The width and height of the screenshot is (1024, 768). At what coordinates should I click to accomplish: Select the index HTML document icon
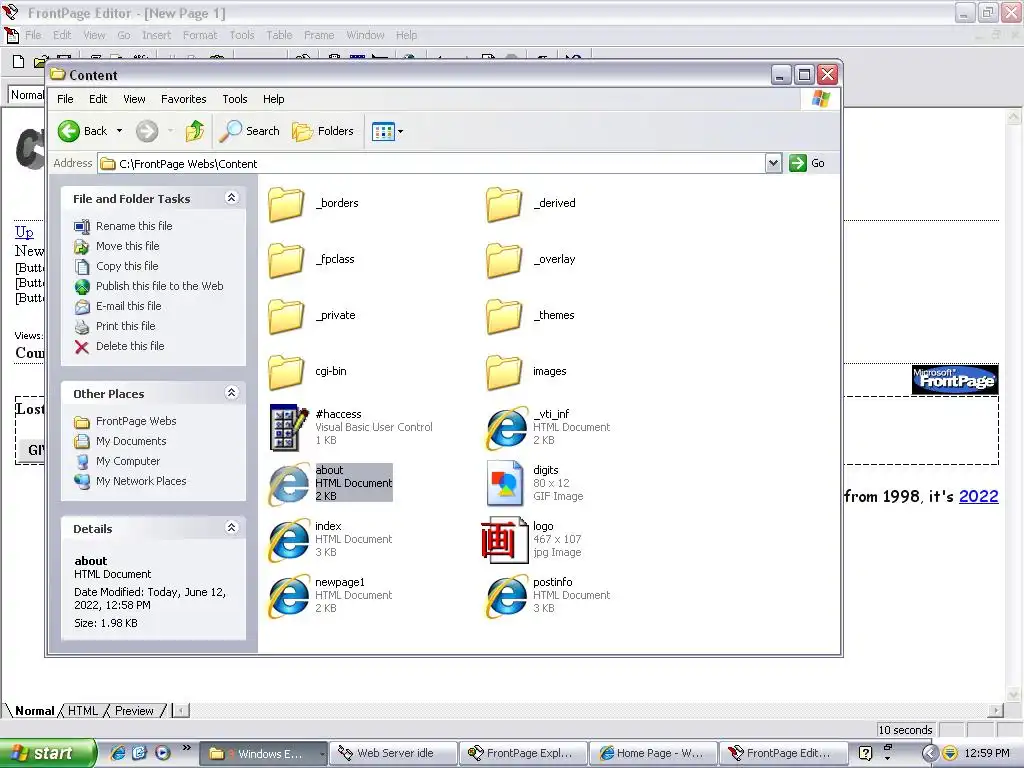point(289,540)
